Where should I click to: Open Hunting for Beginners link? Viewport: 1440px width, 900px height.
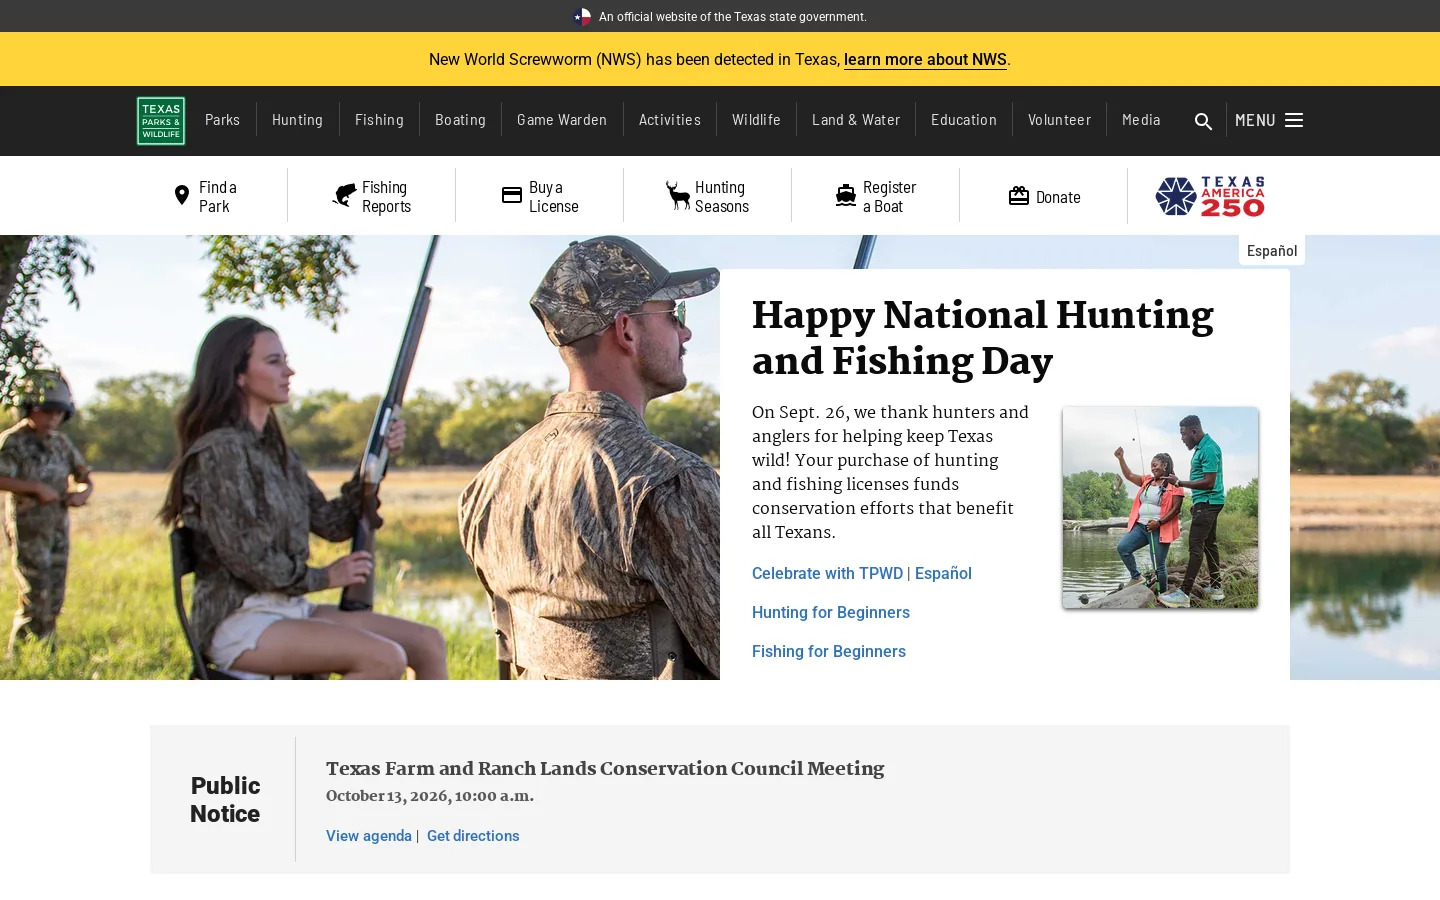point(831,612)
